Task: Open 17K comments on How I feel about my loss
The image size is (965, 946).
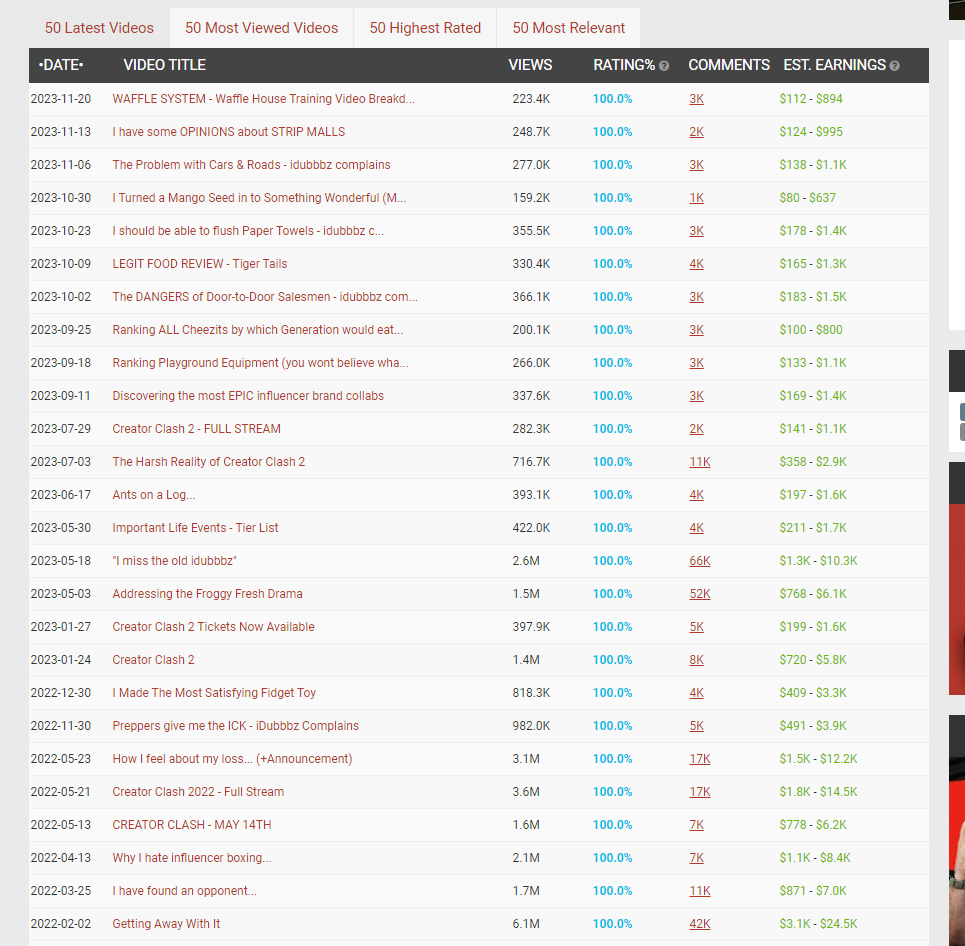Action: coord(700,760)
